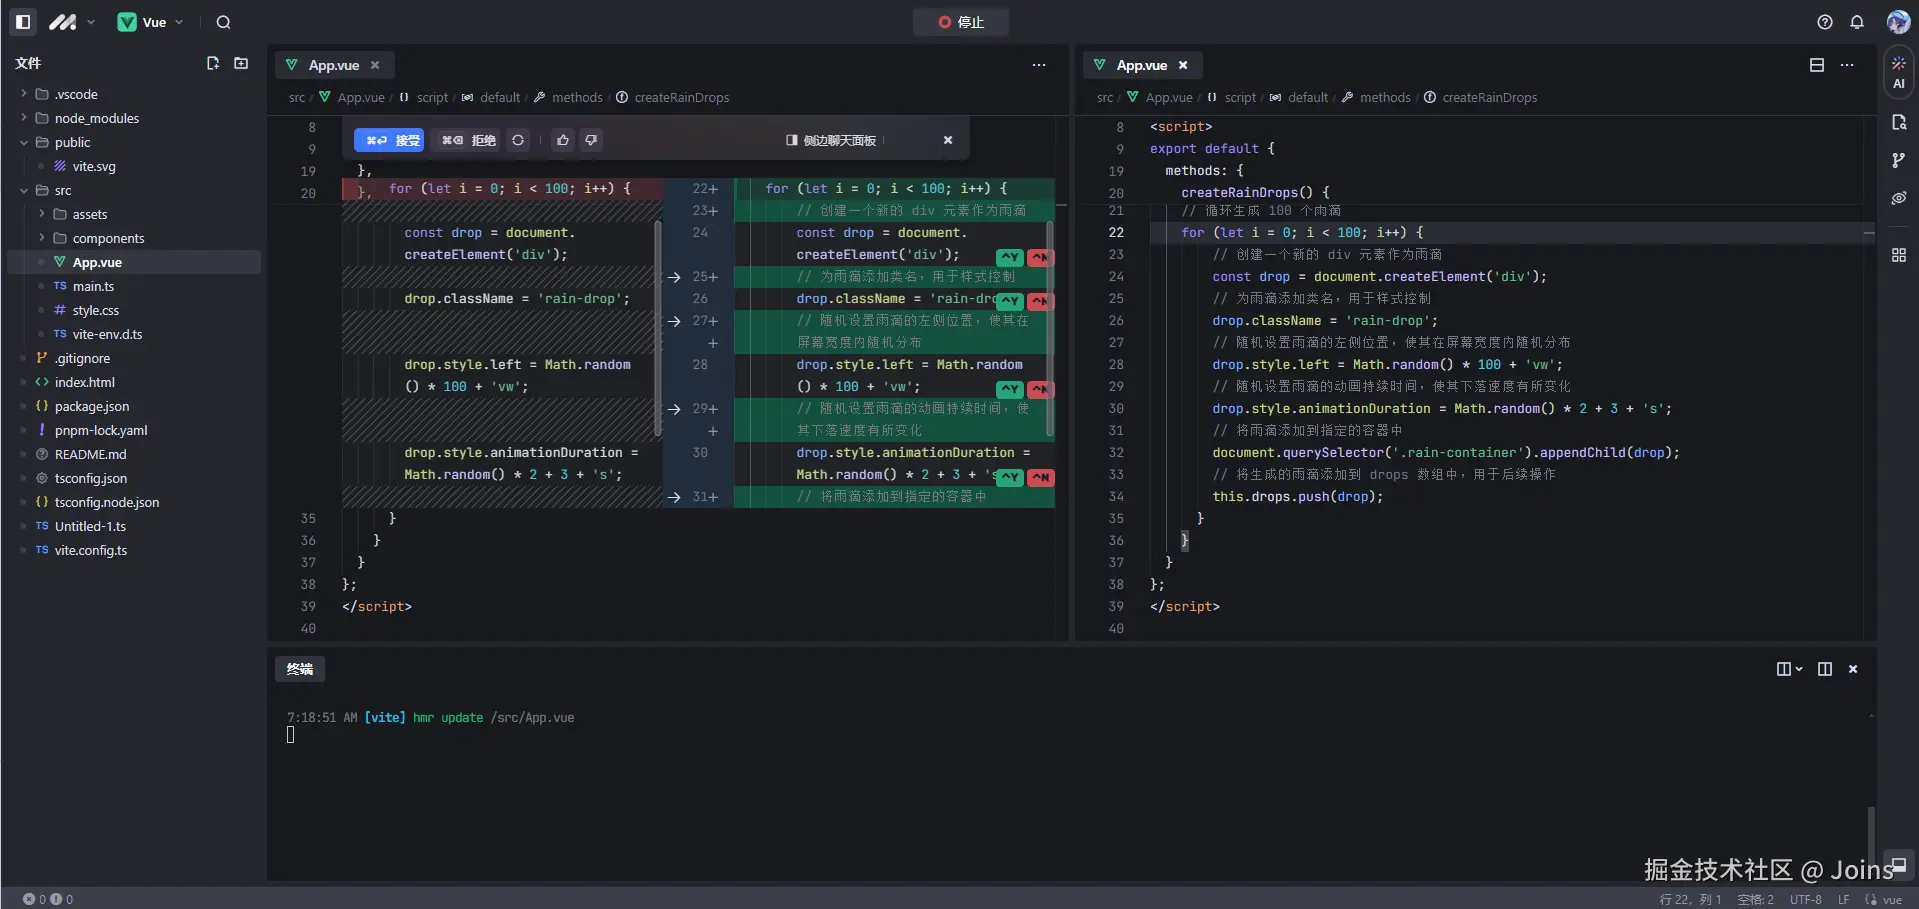Viewport: 1919px width, 909px height.
Task: Regenerate the AI suggestion icon
Action: tap(518, 140)
